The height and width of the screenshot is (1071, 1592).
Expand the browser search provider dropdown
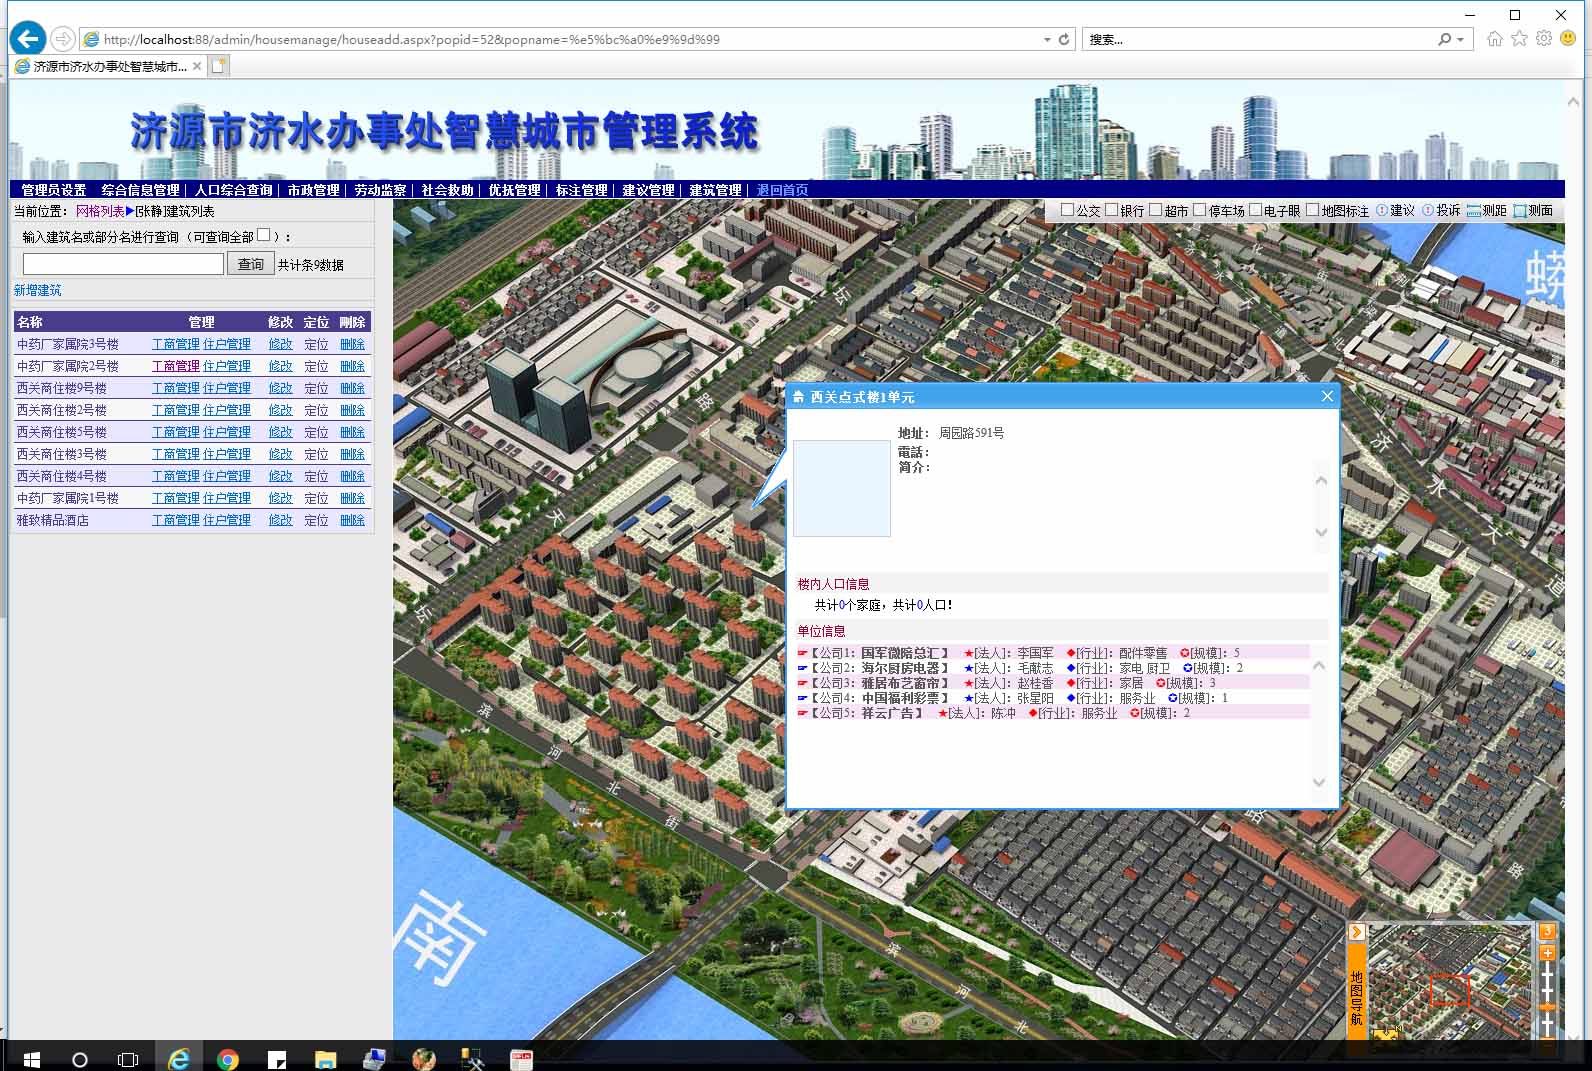(x=1461, y=40)
